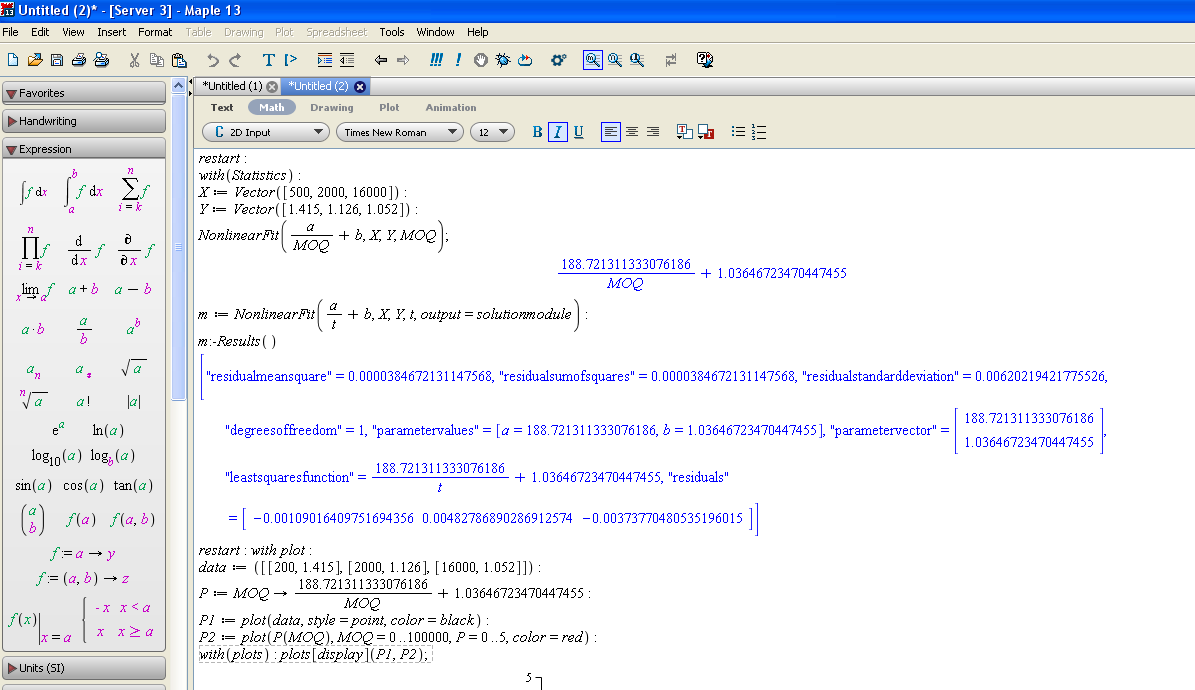
Task: Align text right
Action: [653, 132]
